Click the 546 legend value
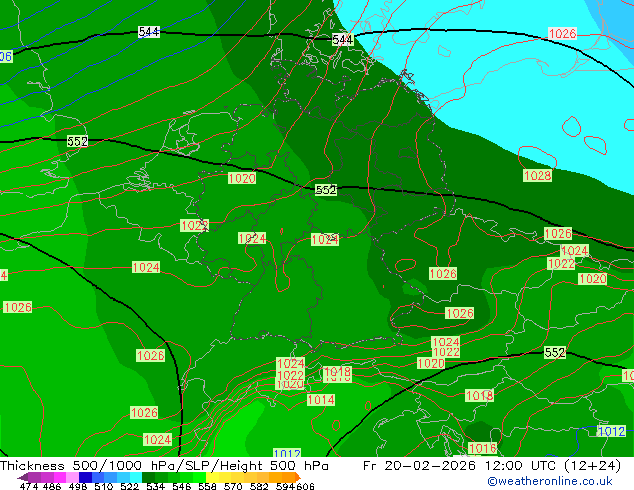This screenshot has height=490, width=634. coord(182,486)
